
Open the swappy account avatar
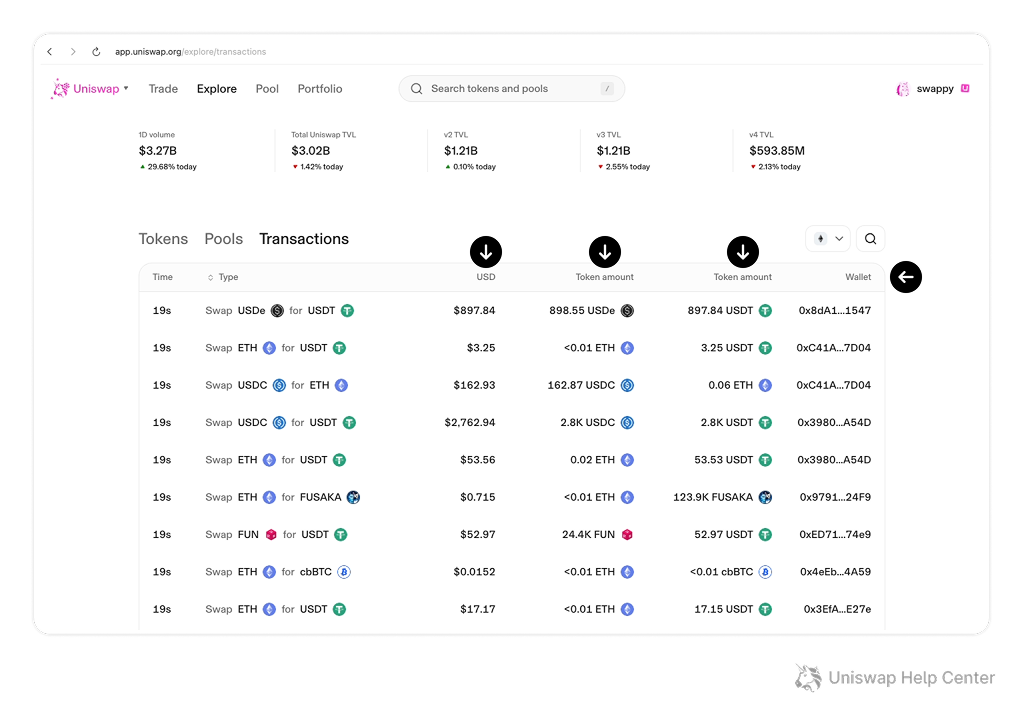click(x=903, y=89)
